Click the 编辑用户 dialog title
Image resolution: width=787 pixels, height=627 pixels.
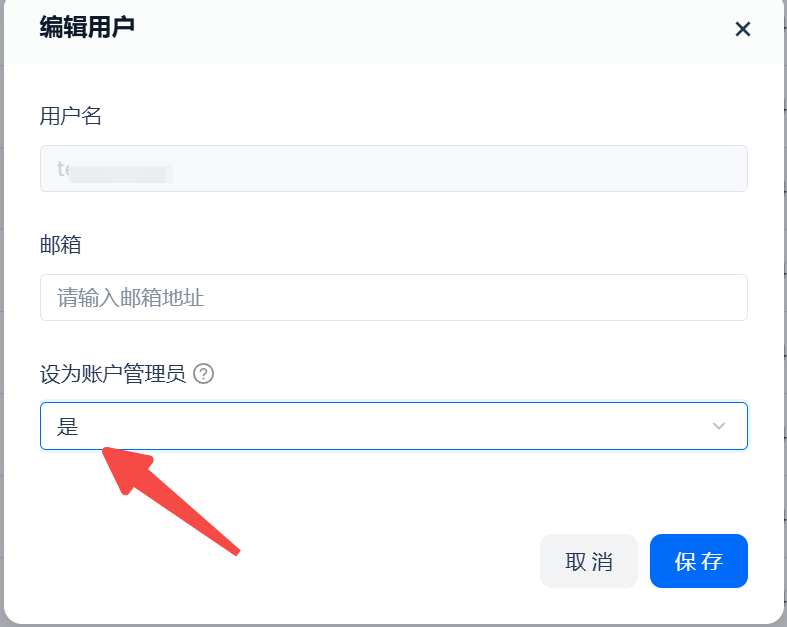87,27
